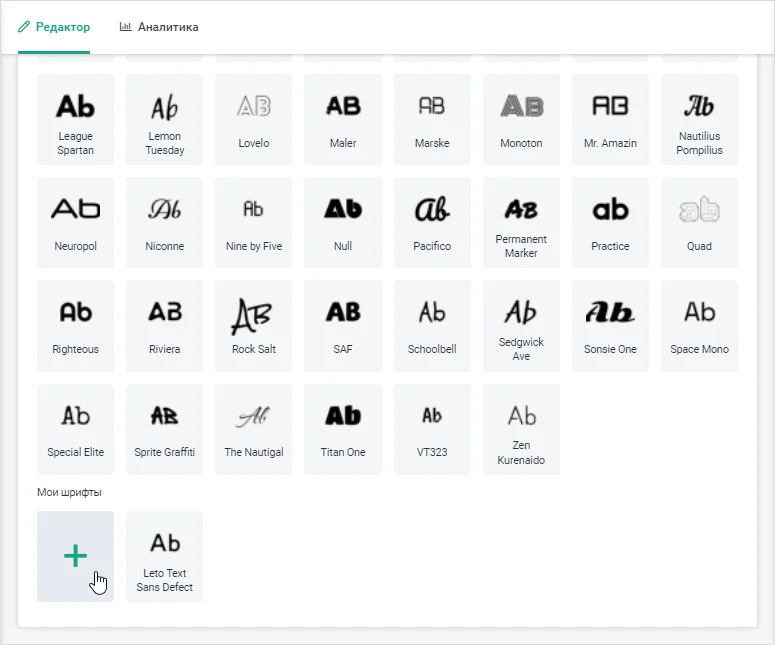775x645 pixels.
Task: Pick the Pacifico font
Action: [x=432, y=223]
